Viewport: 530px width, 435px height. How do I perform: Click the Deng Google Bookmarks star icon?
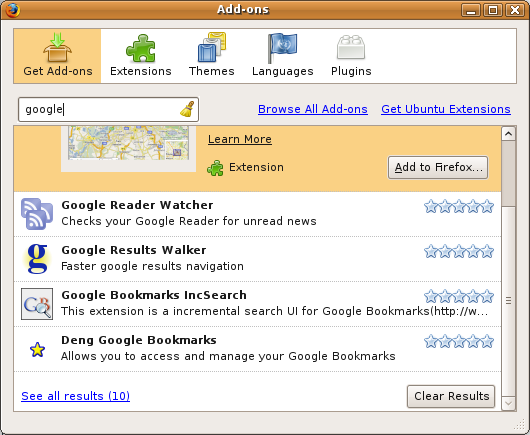[37, 349]
